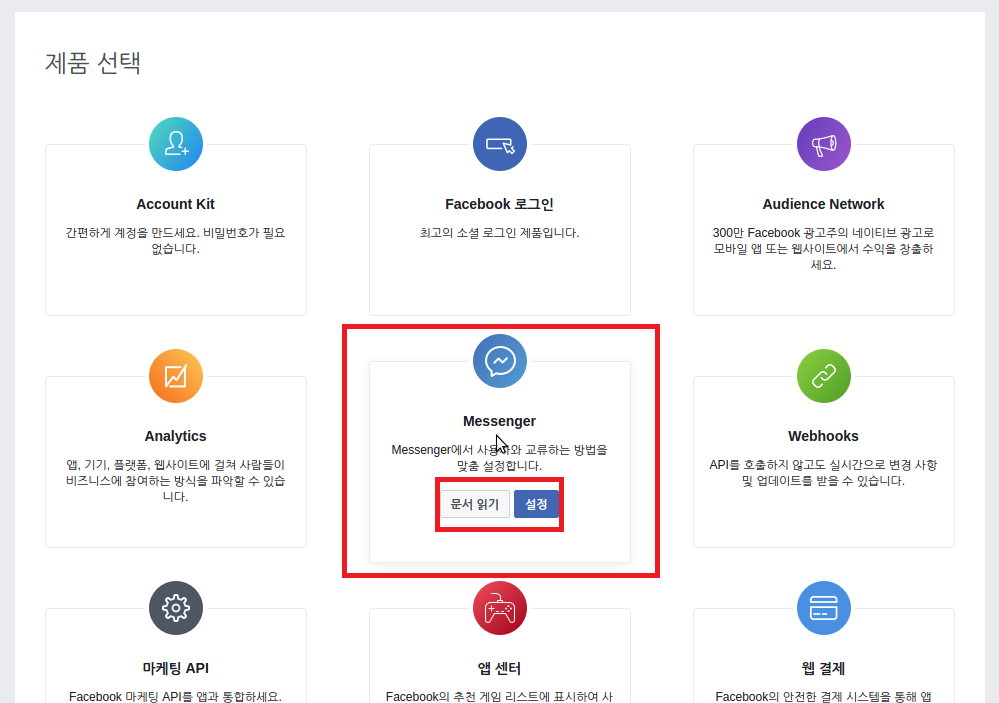Screen dimensions: 999x703
Task: Select the Webhooks card title
Action: 823,436
